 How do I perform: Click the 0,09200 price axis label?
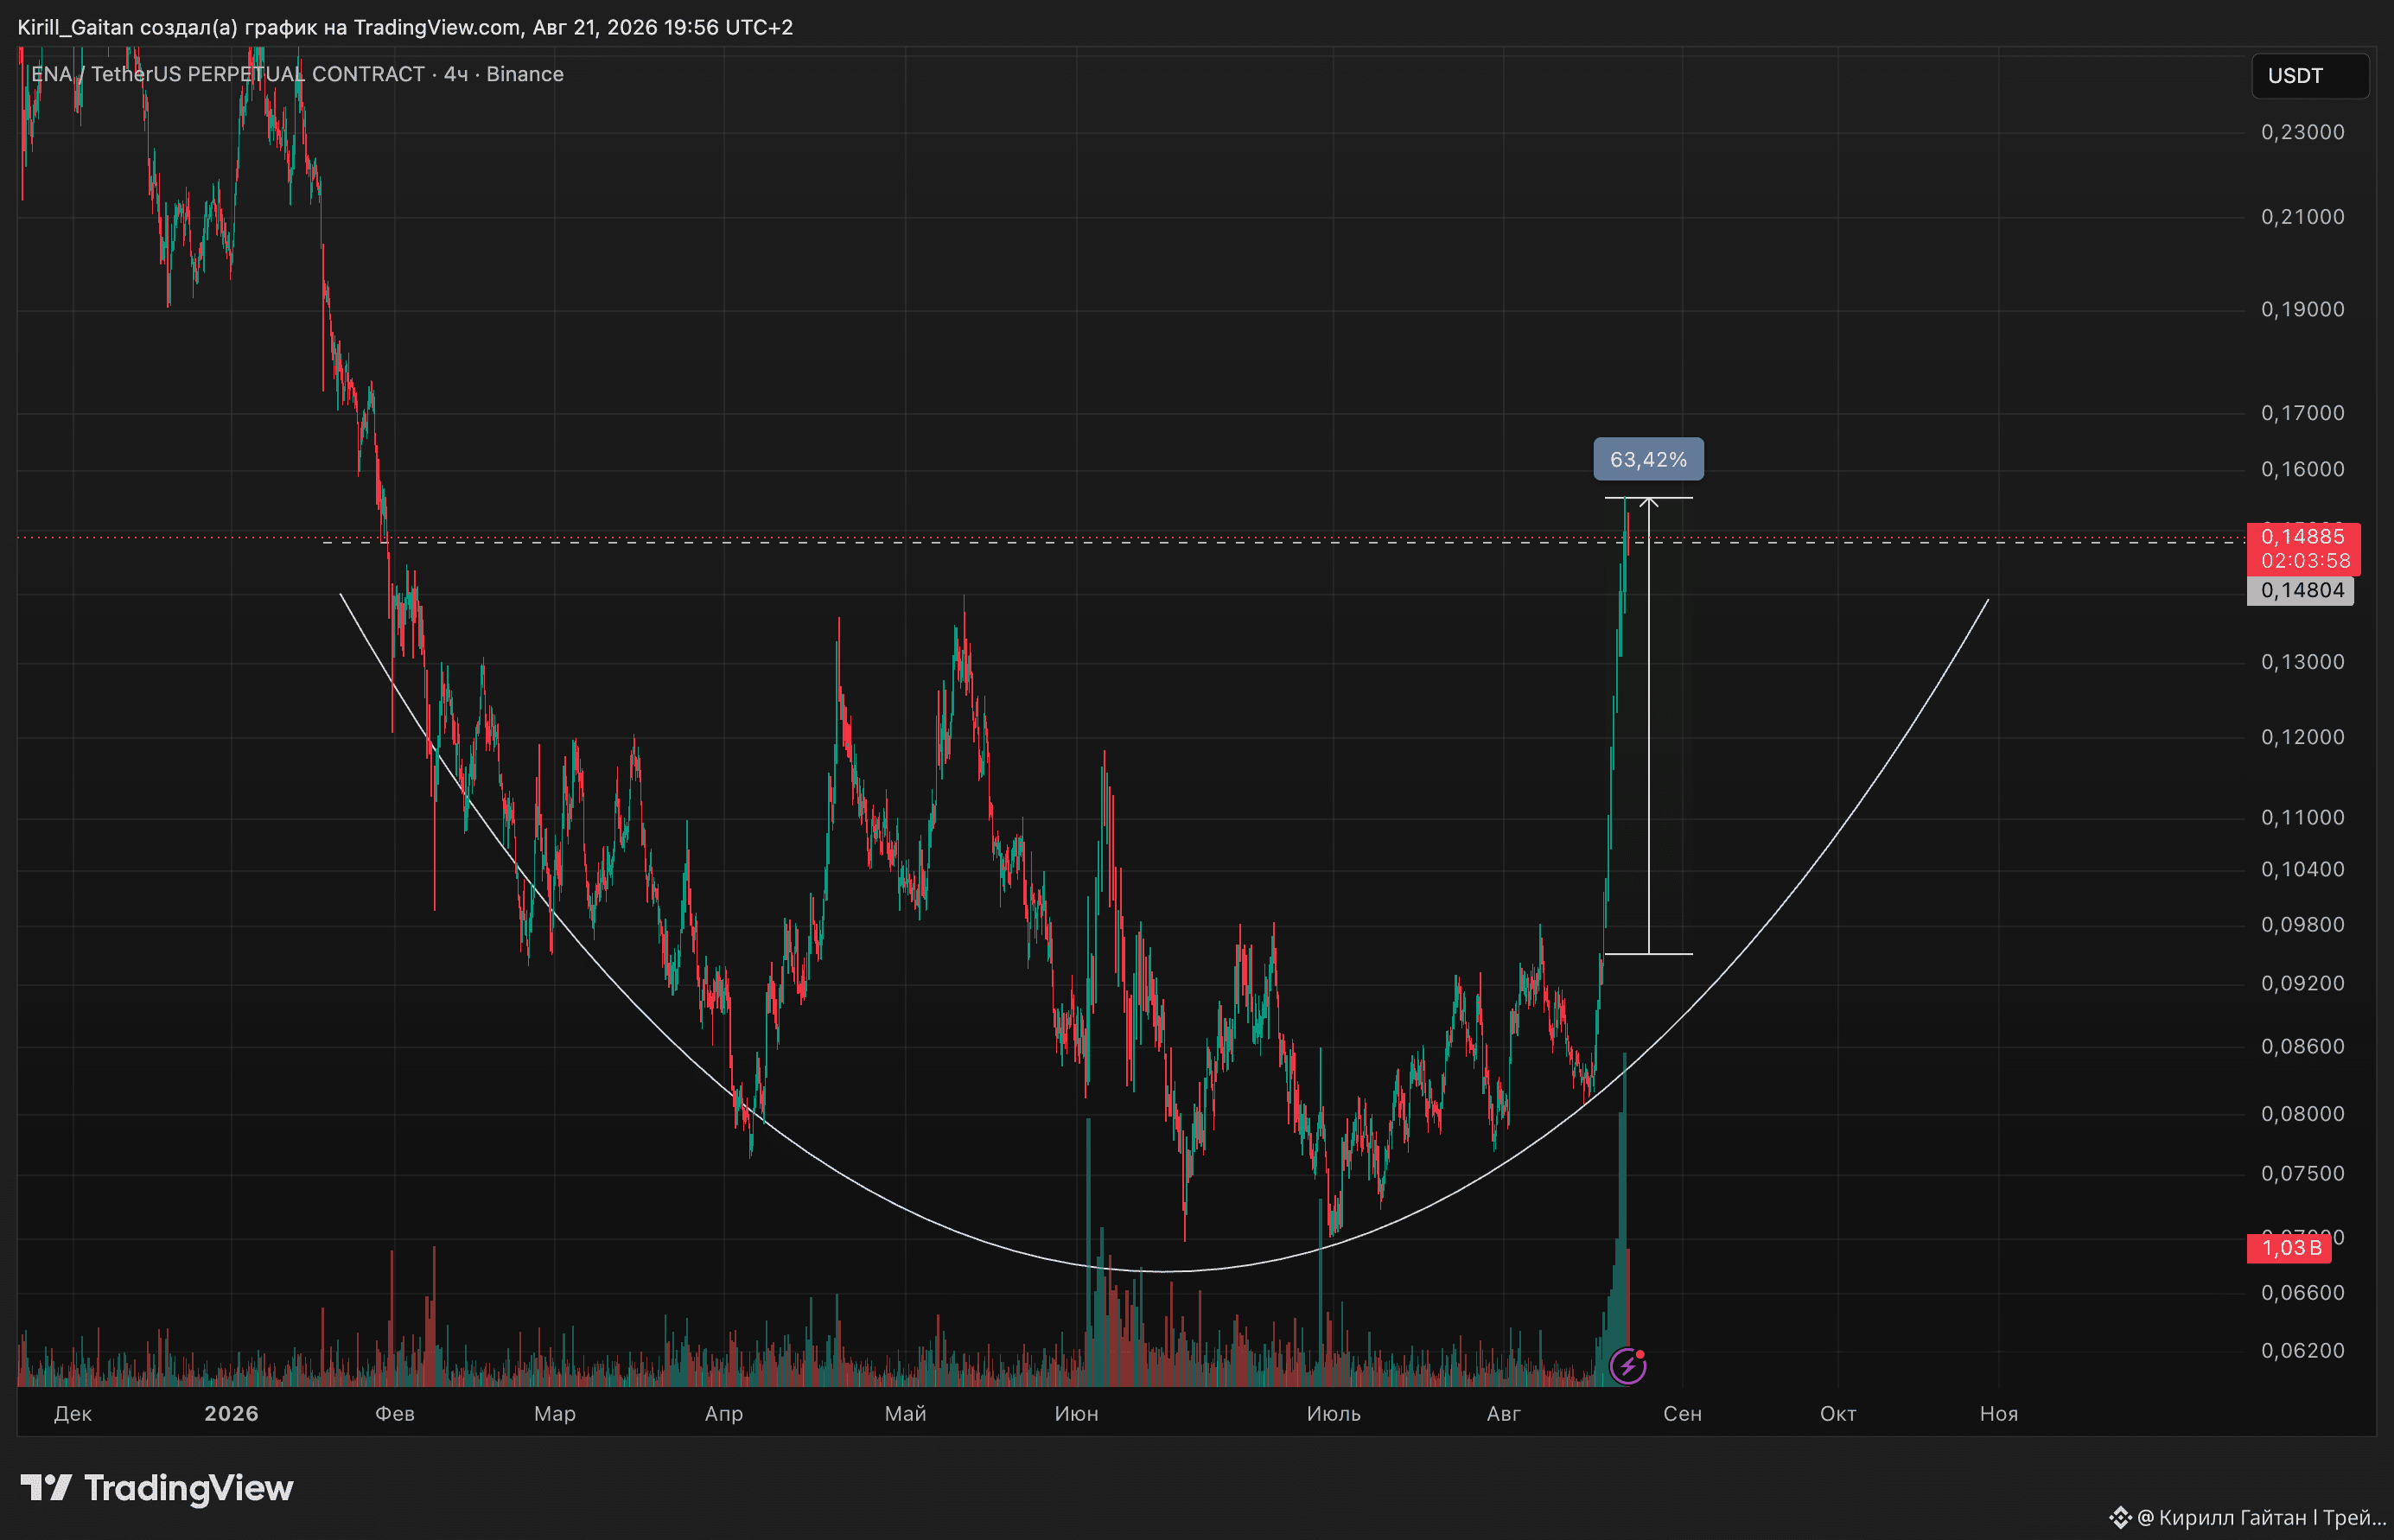coord(2303,983)
